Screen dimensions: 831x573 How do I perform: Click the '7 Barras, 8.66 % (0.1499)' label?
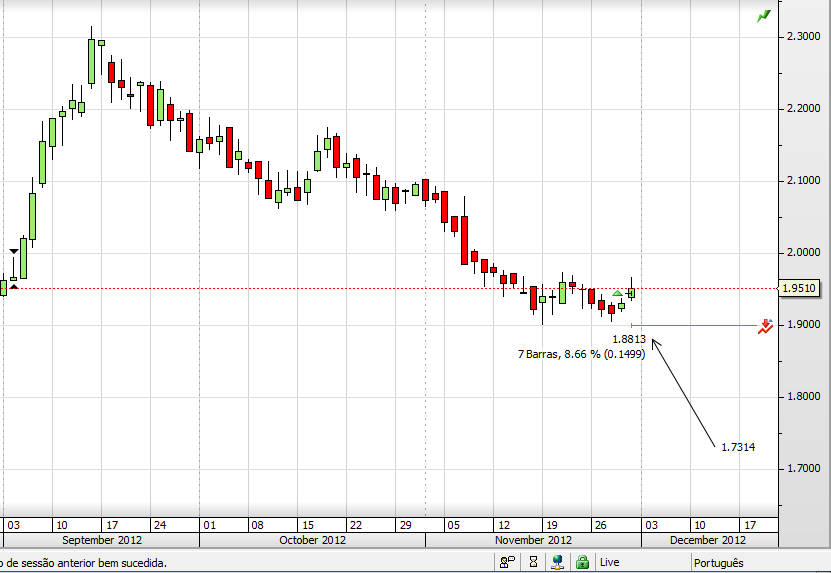click(581, 354)
